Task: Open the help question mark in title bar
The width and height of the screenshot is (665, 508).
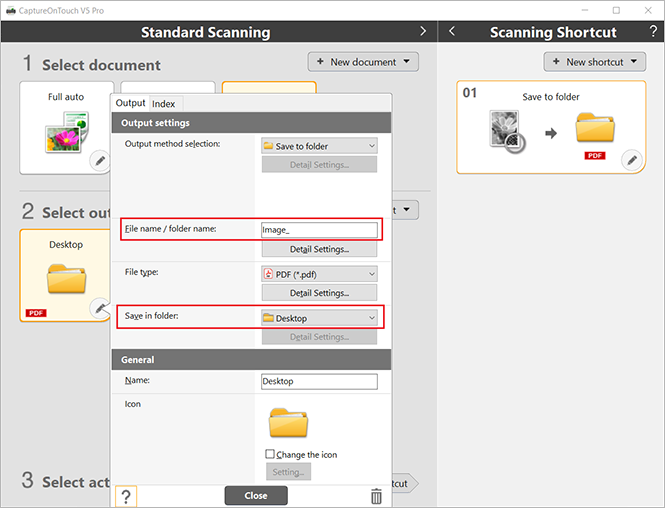Action: coord(653,31)
